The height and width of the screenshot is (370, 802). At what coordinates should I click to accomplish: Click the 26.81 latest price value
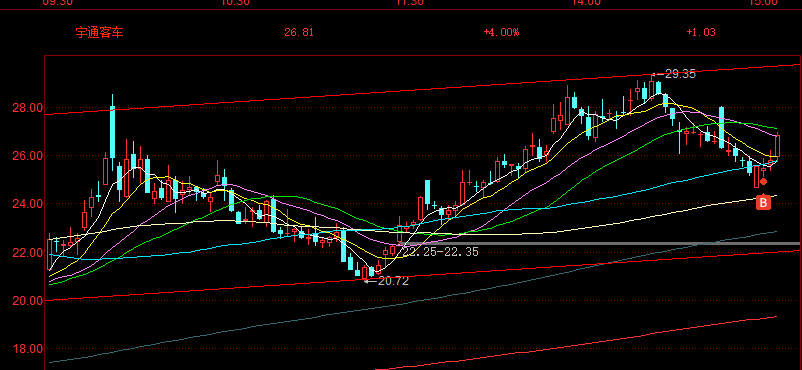[299, 33]
